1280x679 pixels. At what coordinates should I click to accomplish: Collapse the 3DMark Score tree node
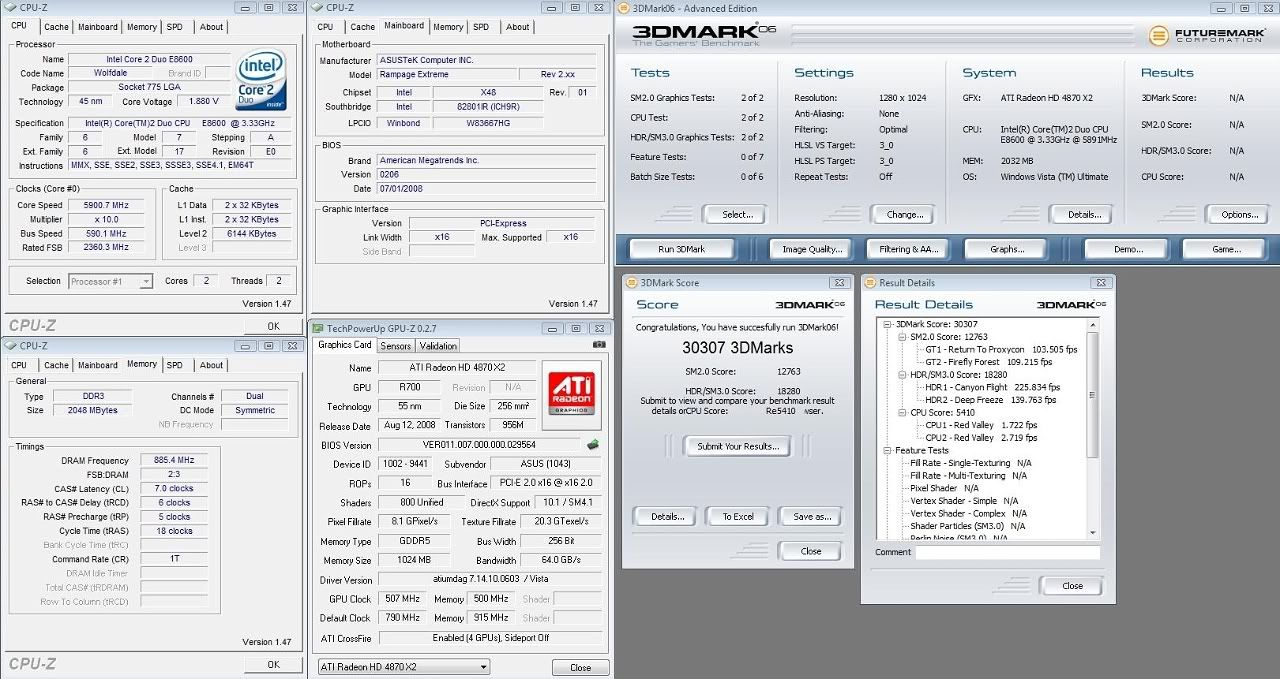pos(887,324)
